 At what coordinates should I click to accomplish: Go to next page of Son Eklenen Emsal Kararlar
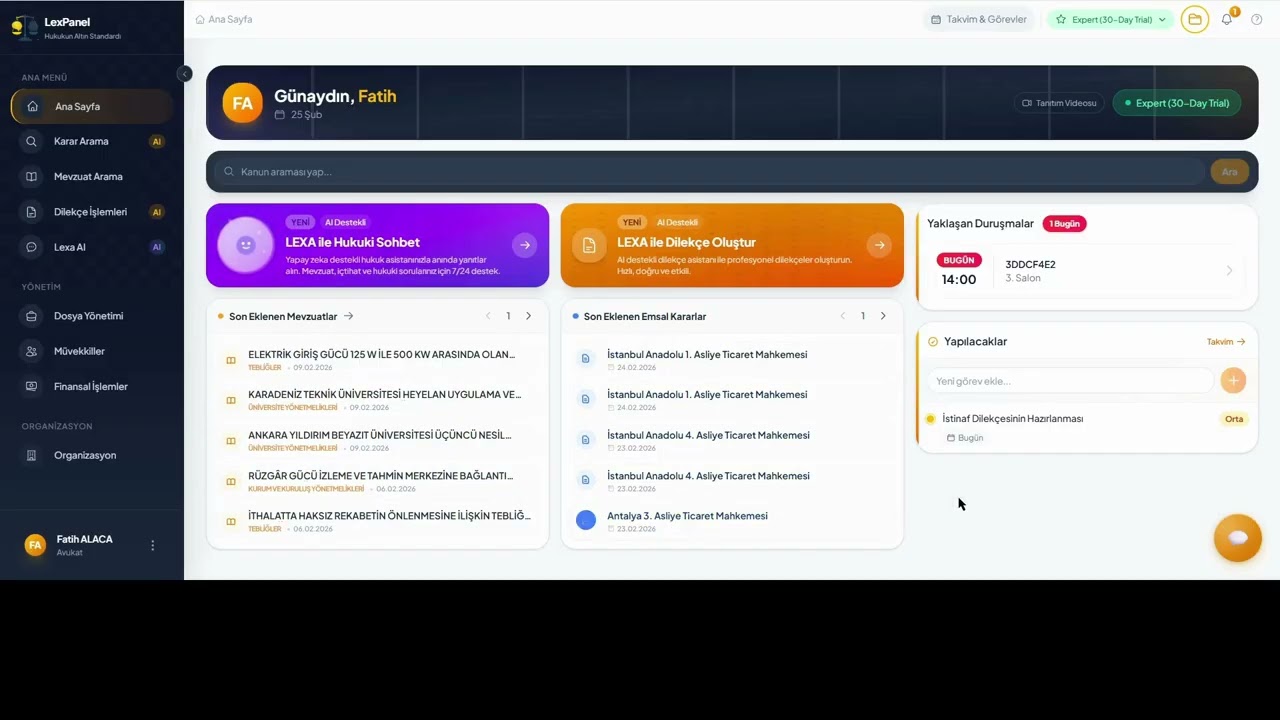(x=883, y=316)
